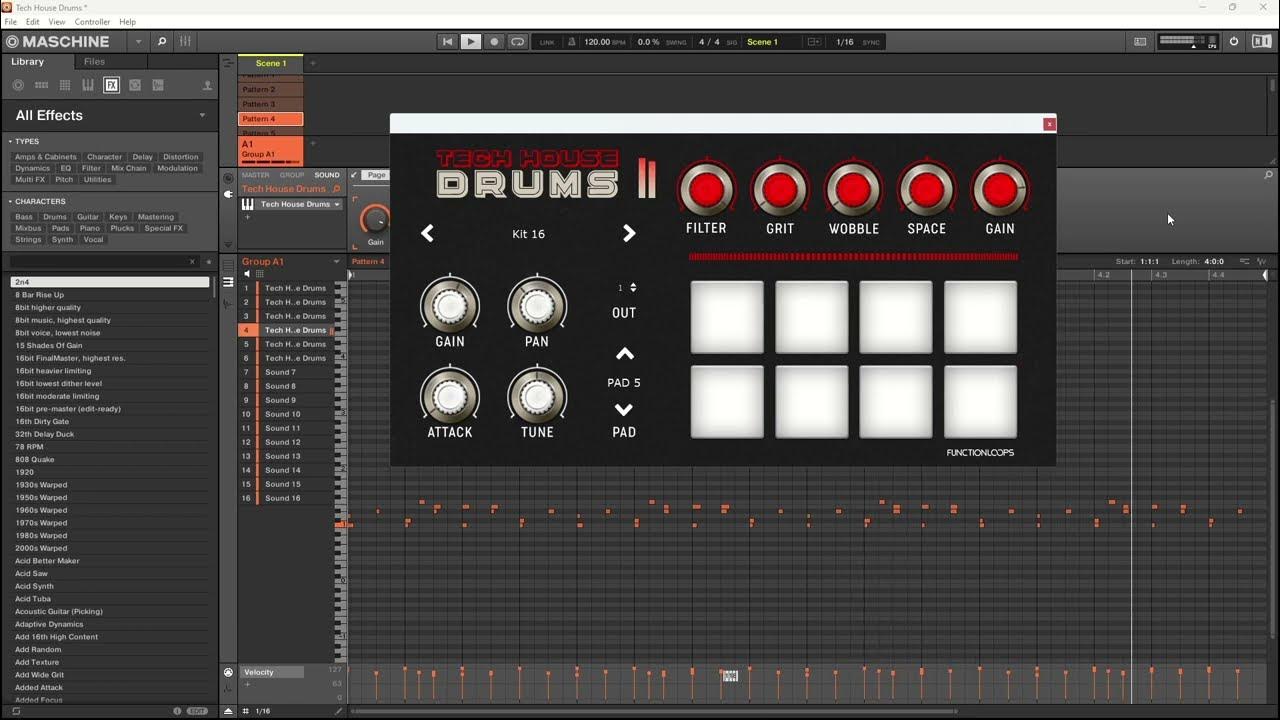Click the NI logo icon
The width and height of the screenshot is (1280, 720).
pos(1262,42)
